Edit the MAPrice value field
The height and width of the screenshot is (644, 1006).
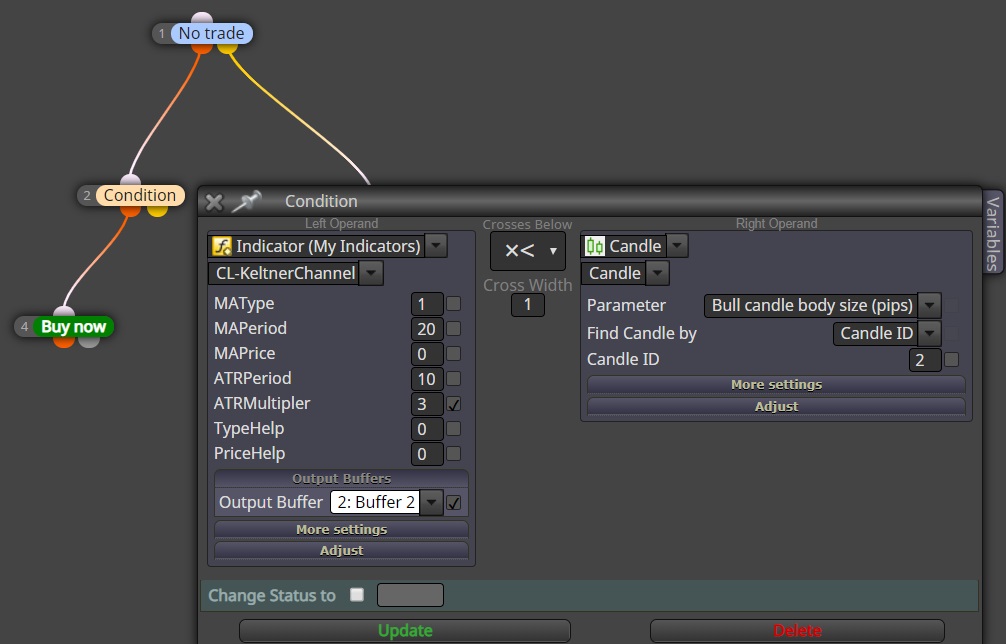(x=427, y=353)
